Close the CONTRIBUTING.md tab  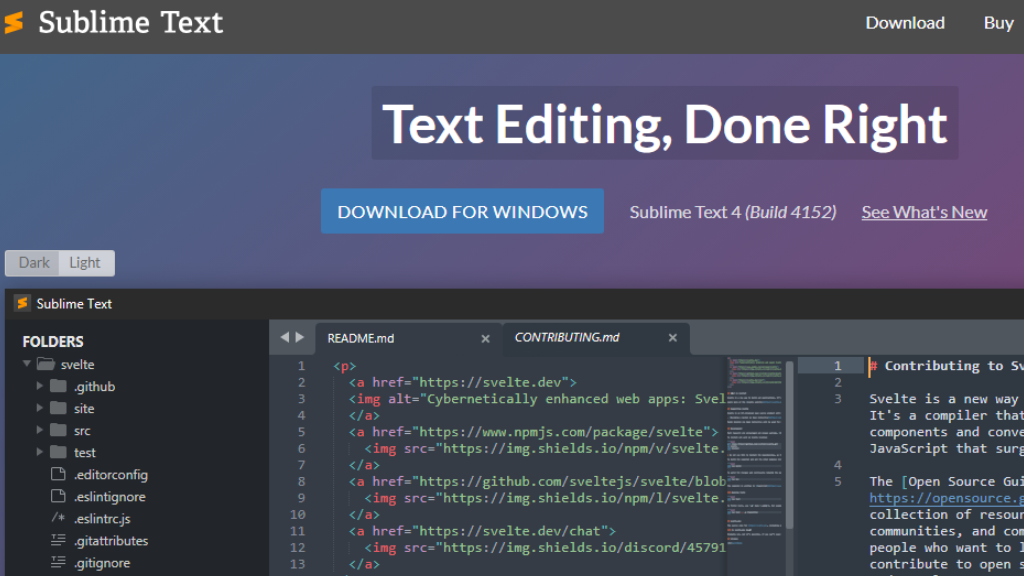pos(673,338)
